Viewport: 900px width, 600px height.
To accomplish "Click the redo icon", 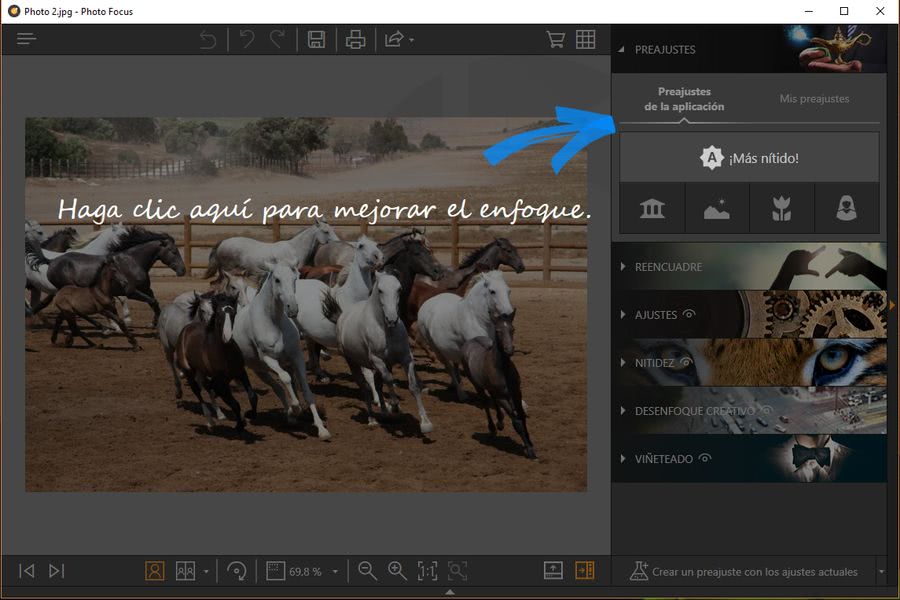I will point(278,39).
